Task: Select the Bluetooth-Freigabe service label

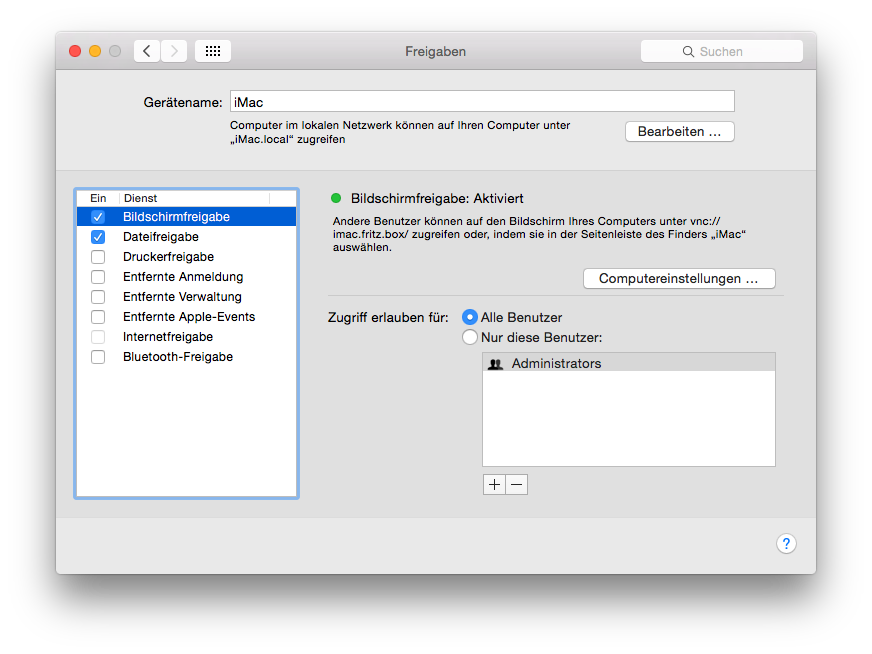Action: point(178,357)
